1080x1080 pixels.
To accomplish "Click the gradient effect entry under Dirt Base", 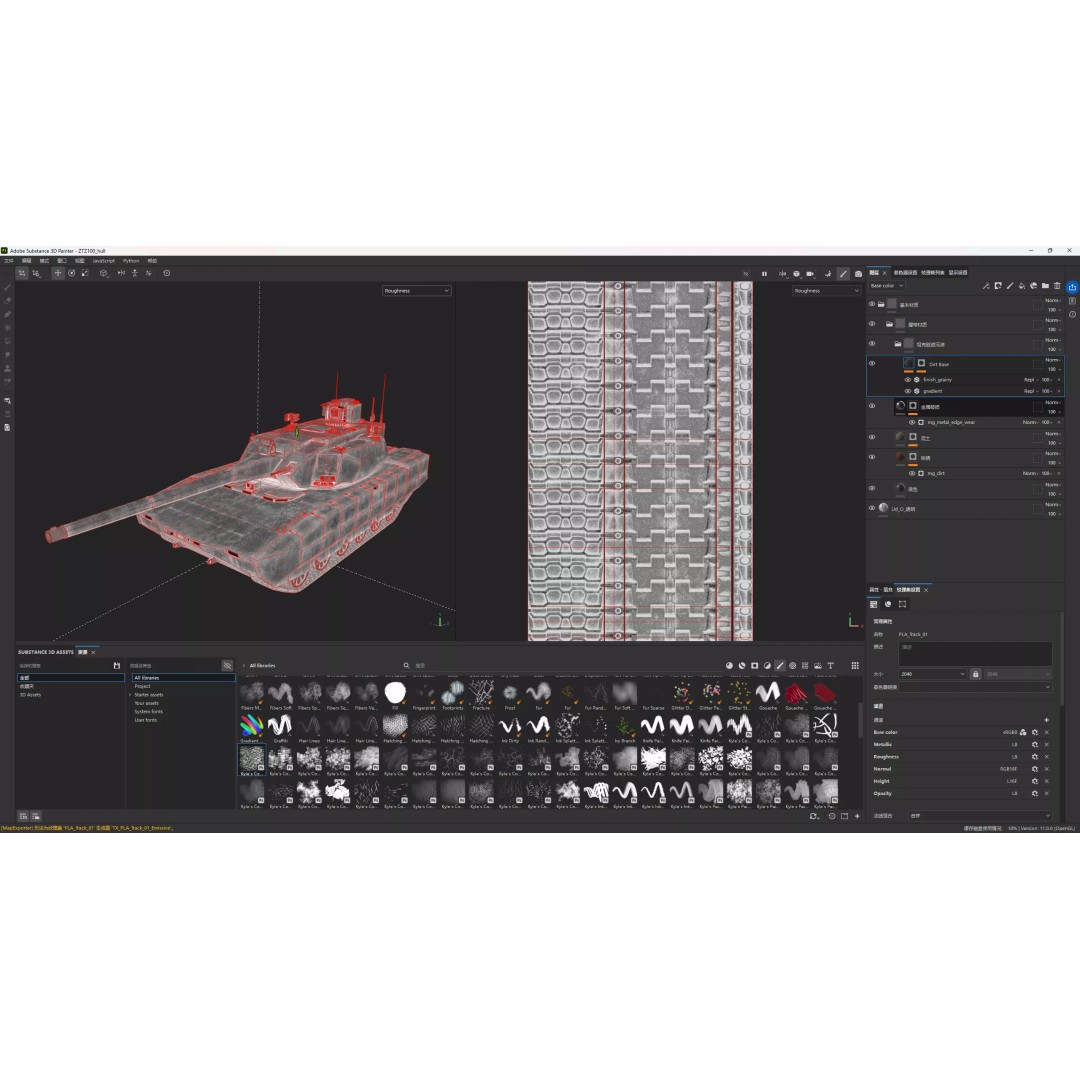I will click(x=933, y=391).
